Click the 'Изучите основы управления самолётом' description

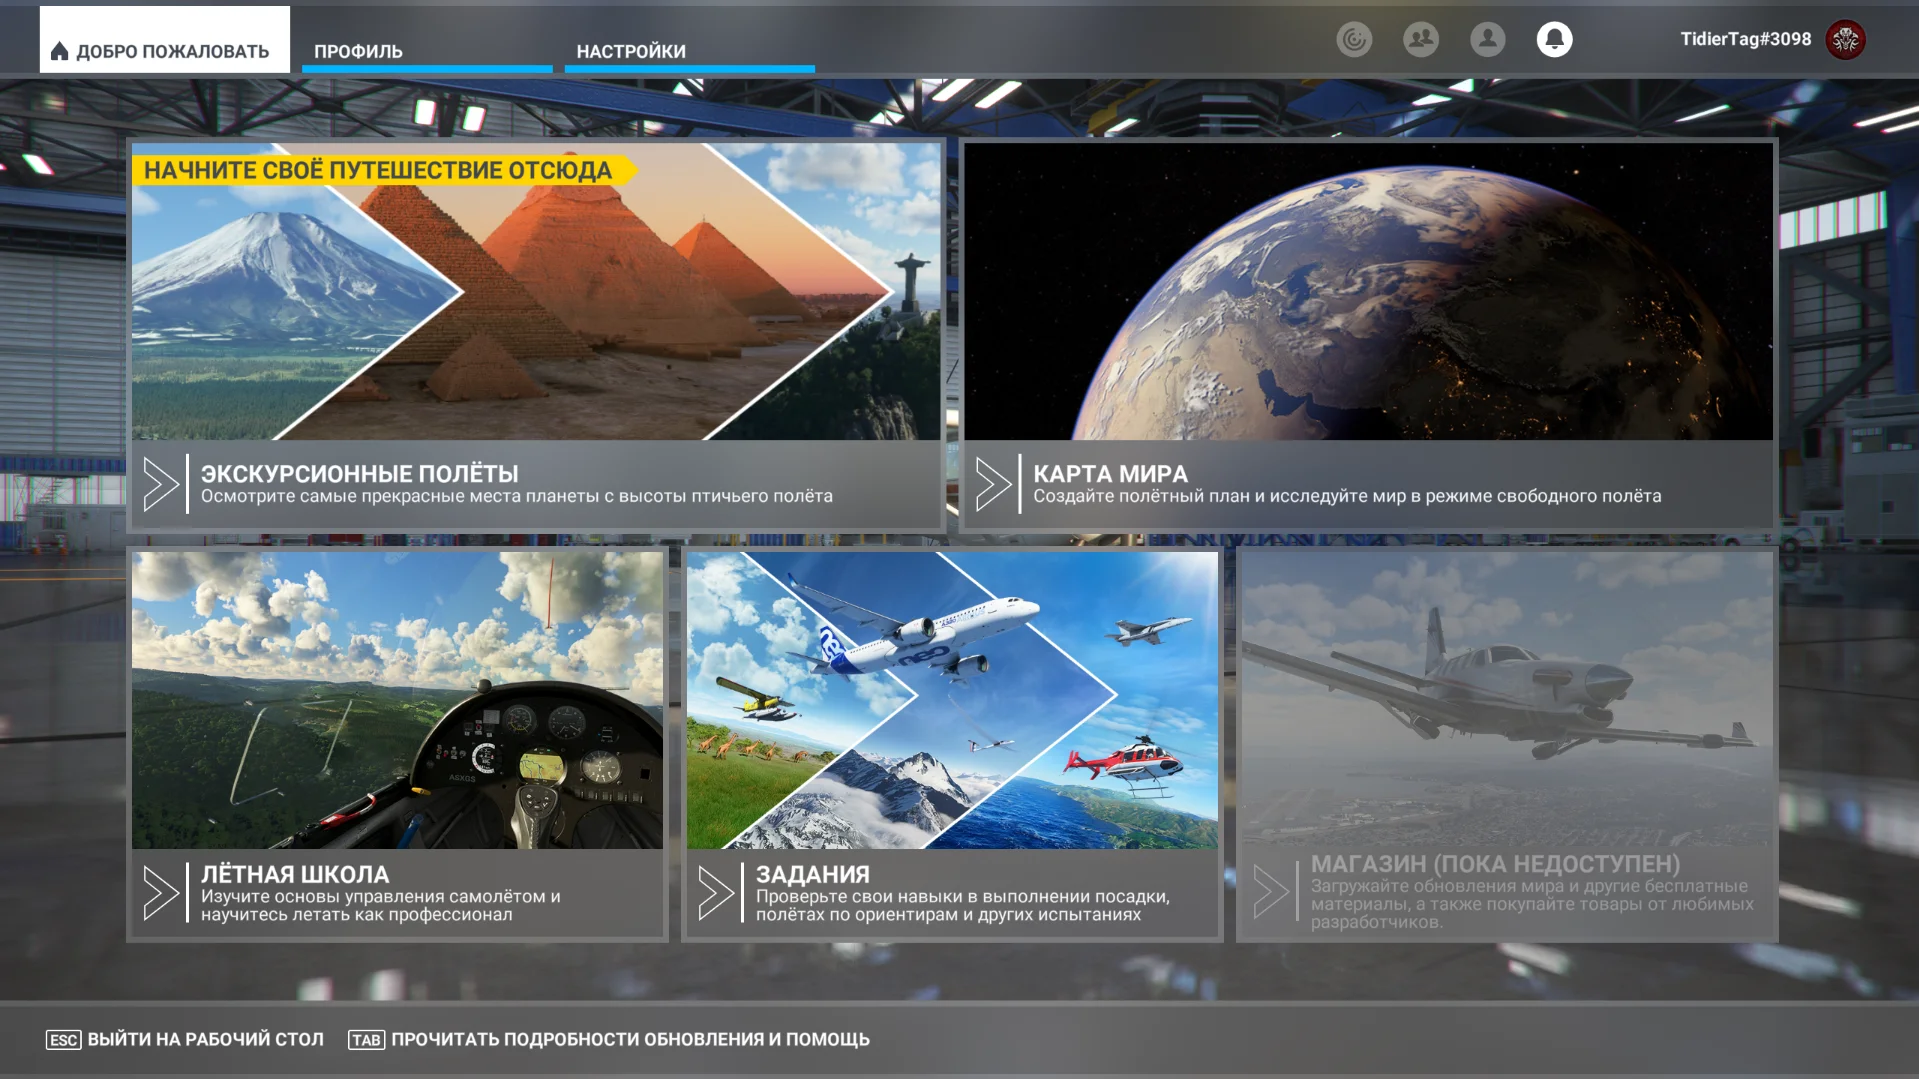click(381, 906)
